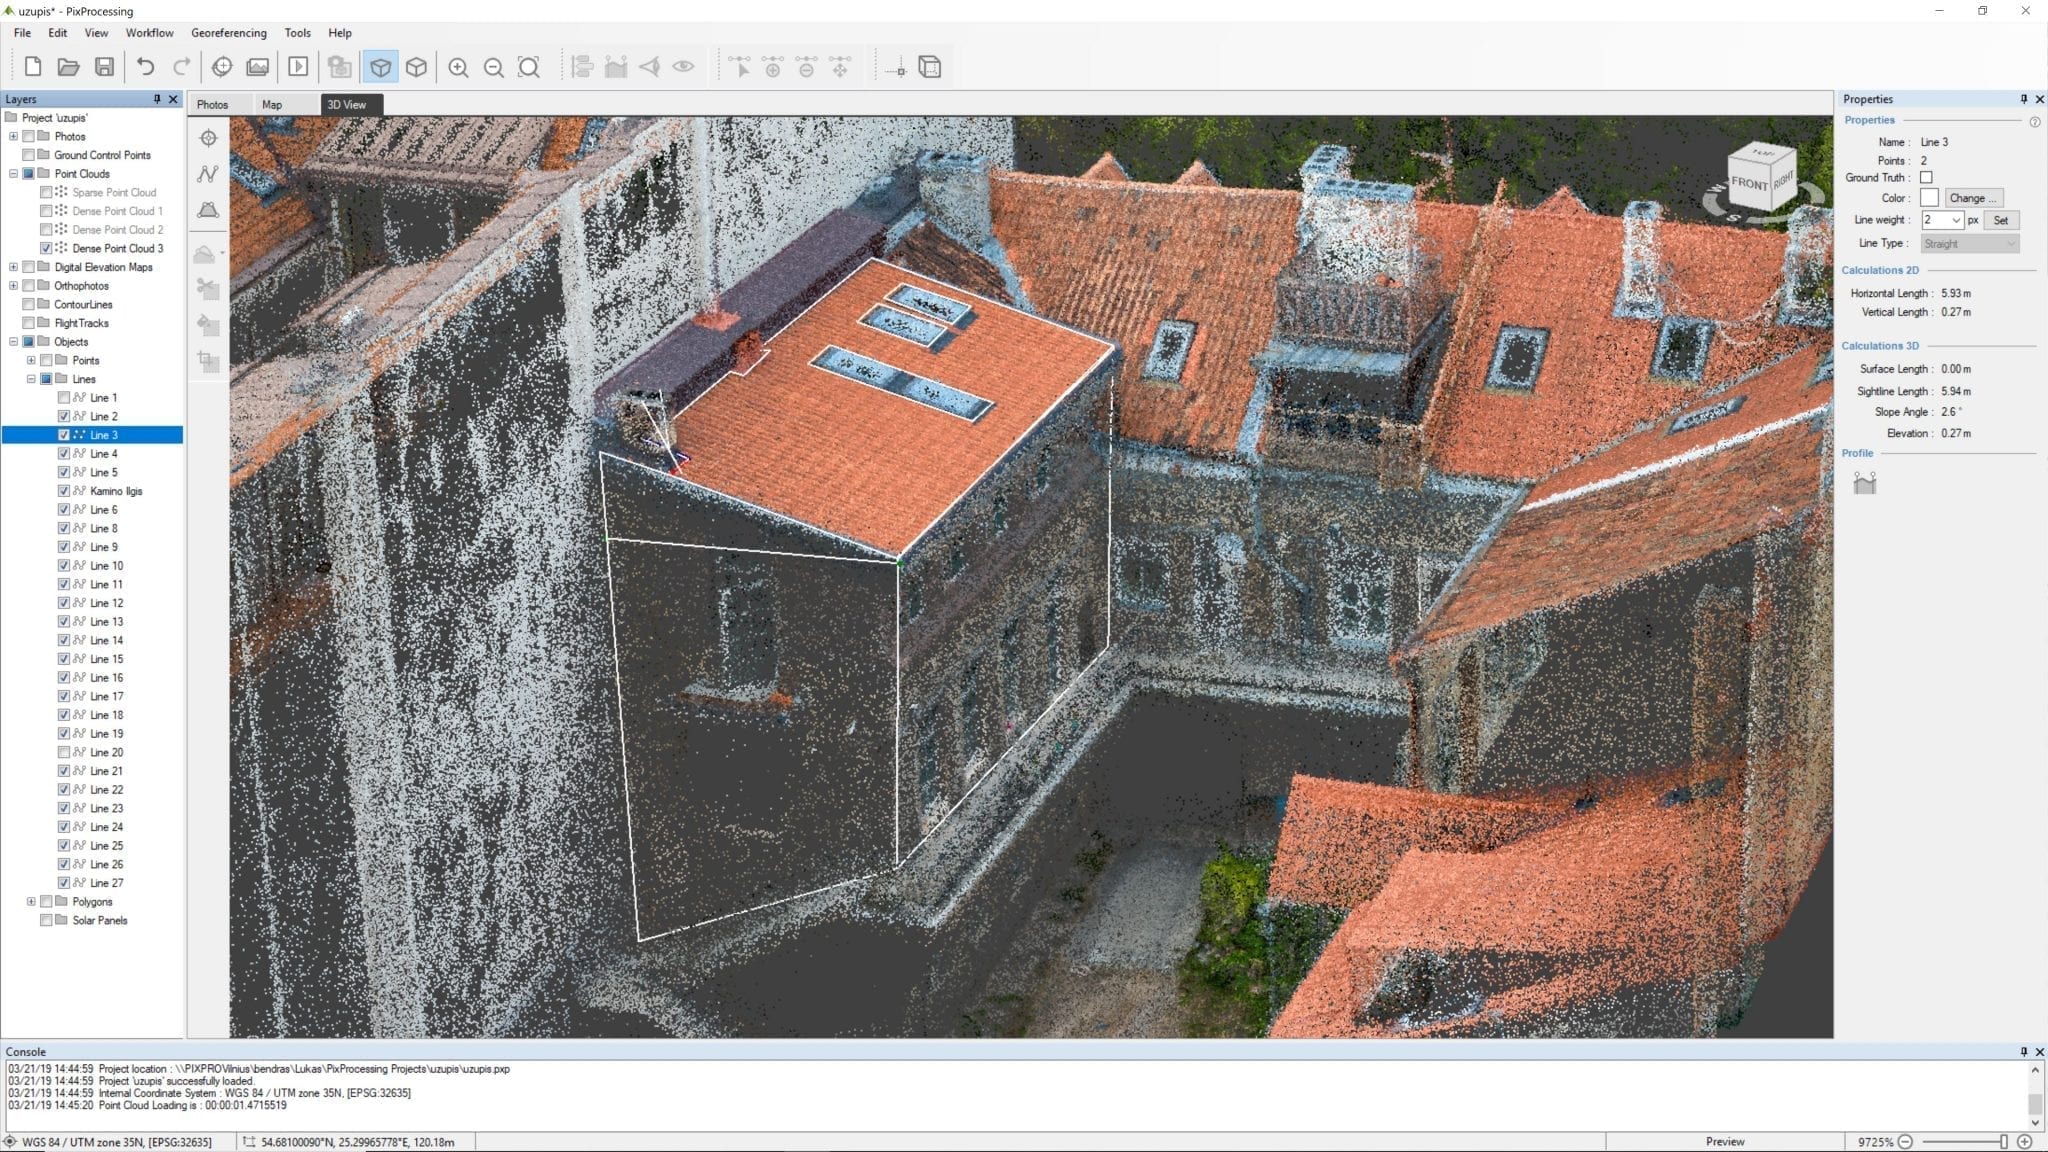Click the Set line weight button

[x=2000, y=220]
